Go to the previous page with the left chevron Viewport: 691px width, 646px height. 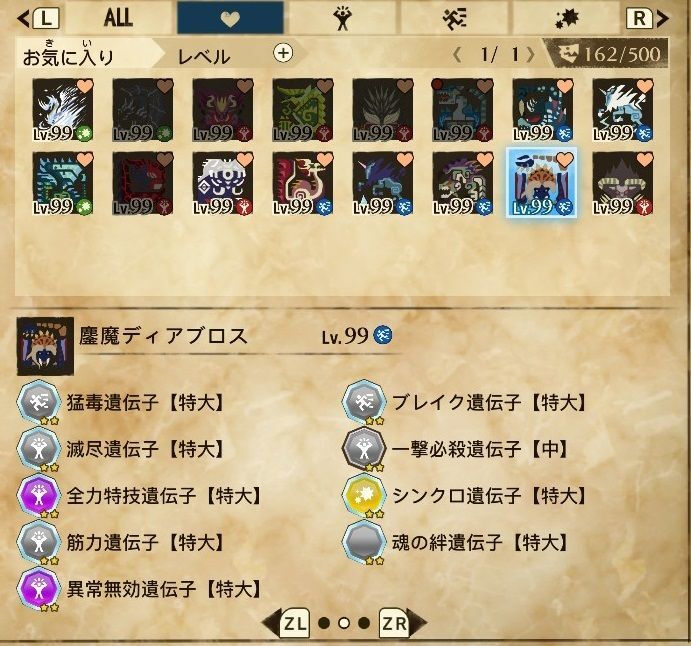[x=457, y=55]
